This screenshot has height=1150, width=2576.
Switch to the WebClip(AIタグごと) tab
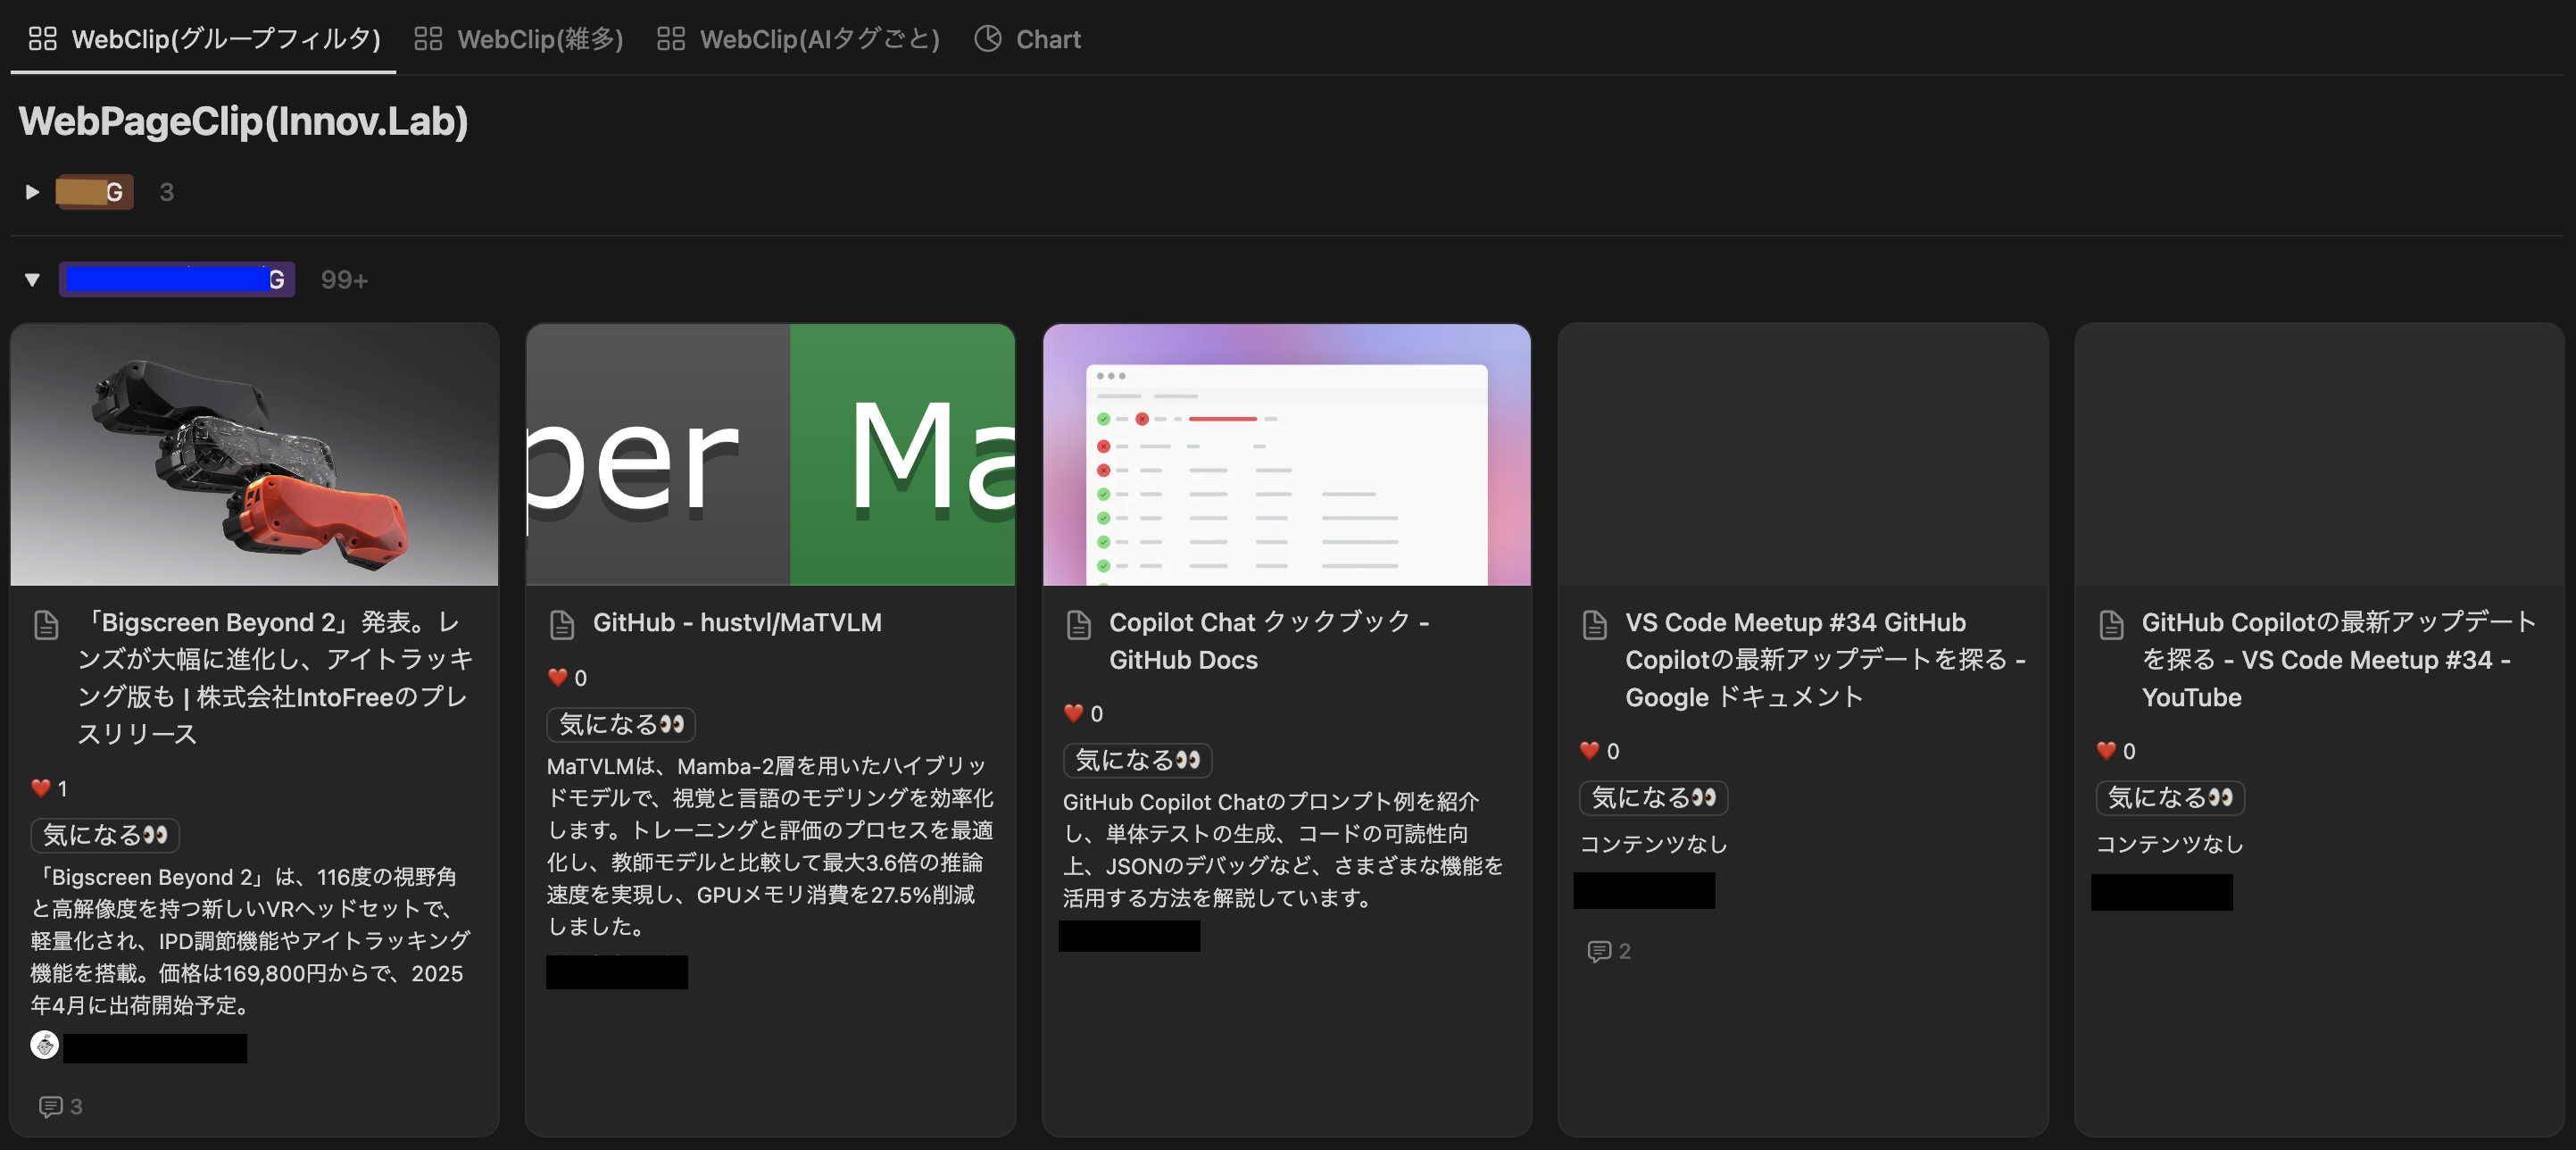(798, 39)
